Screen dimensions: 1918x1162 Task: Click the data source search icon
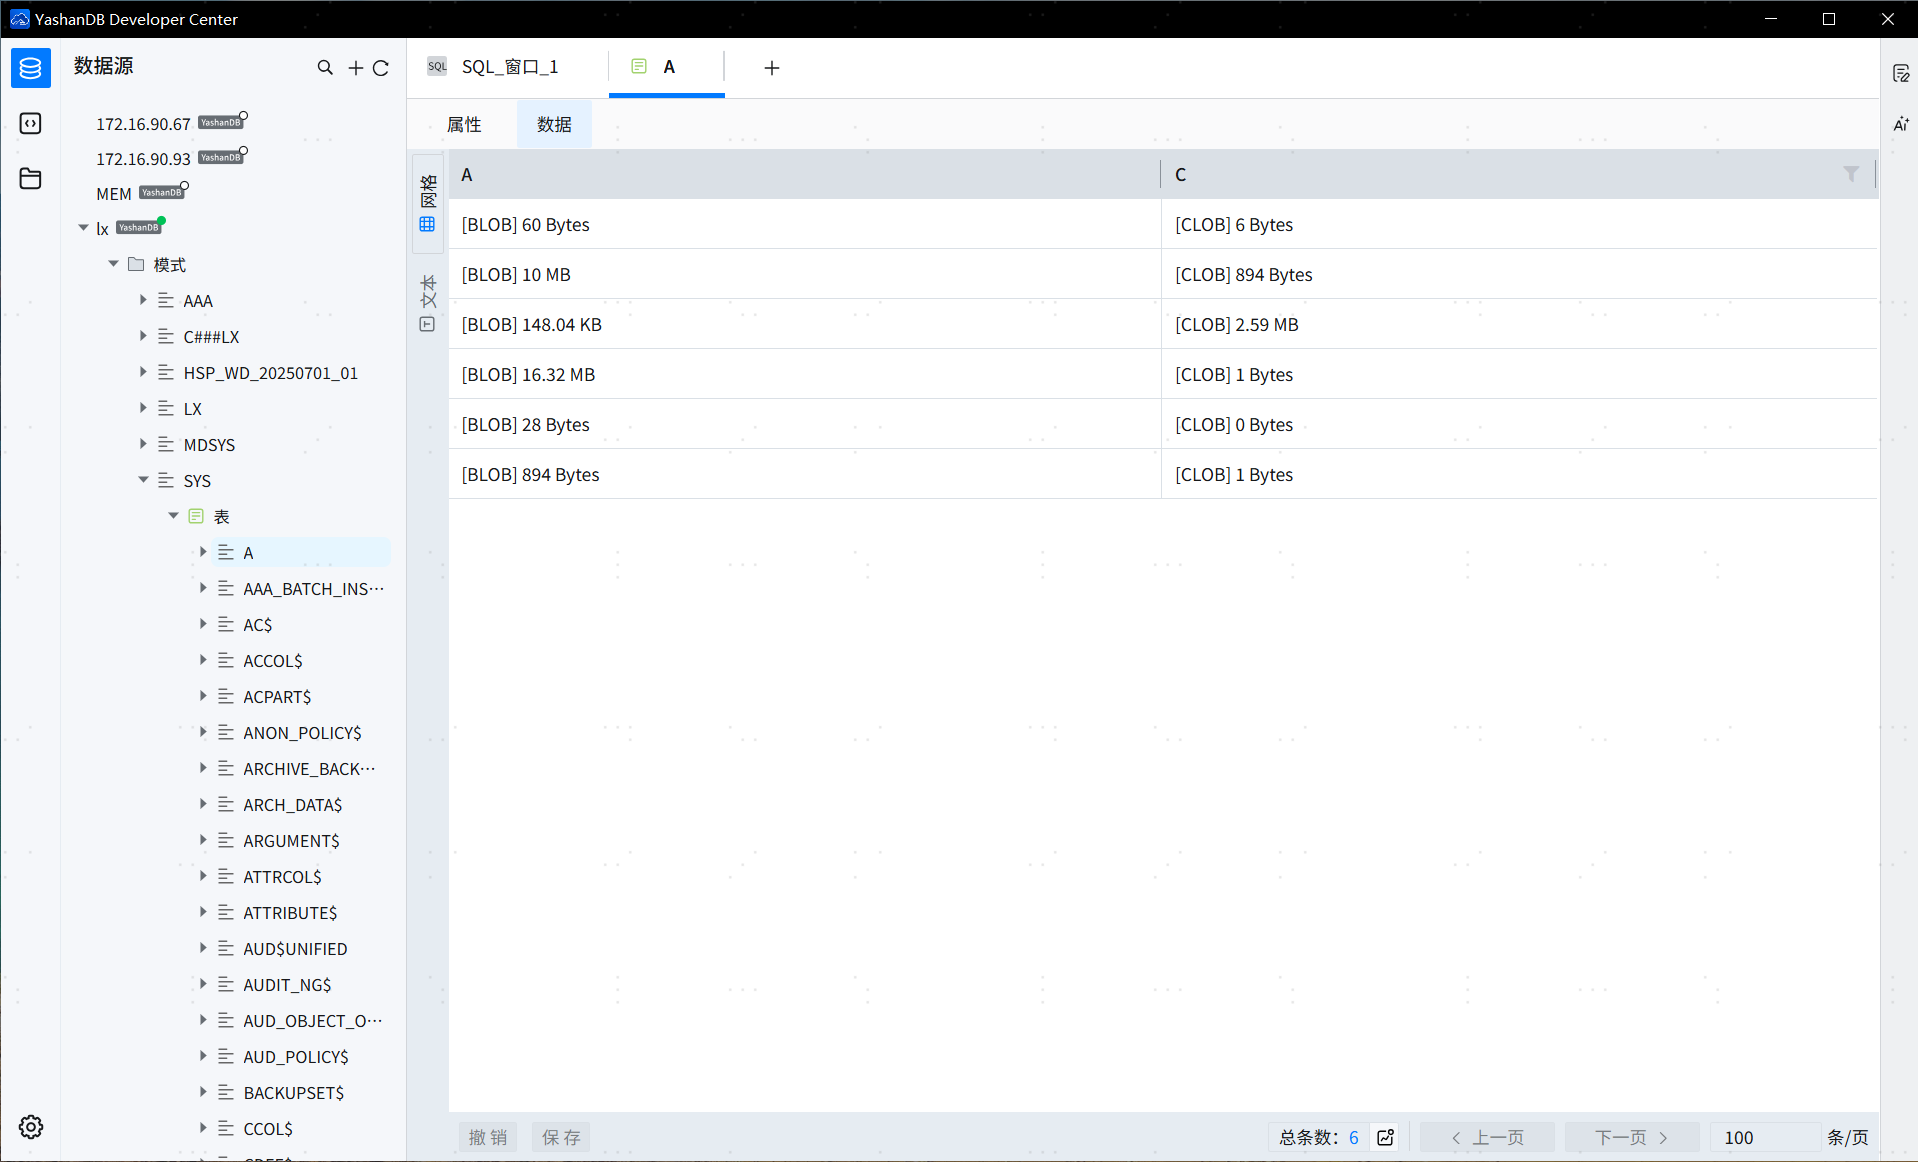pos(325,68)
